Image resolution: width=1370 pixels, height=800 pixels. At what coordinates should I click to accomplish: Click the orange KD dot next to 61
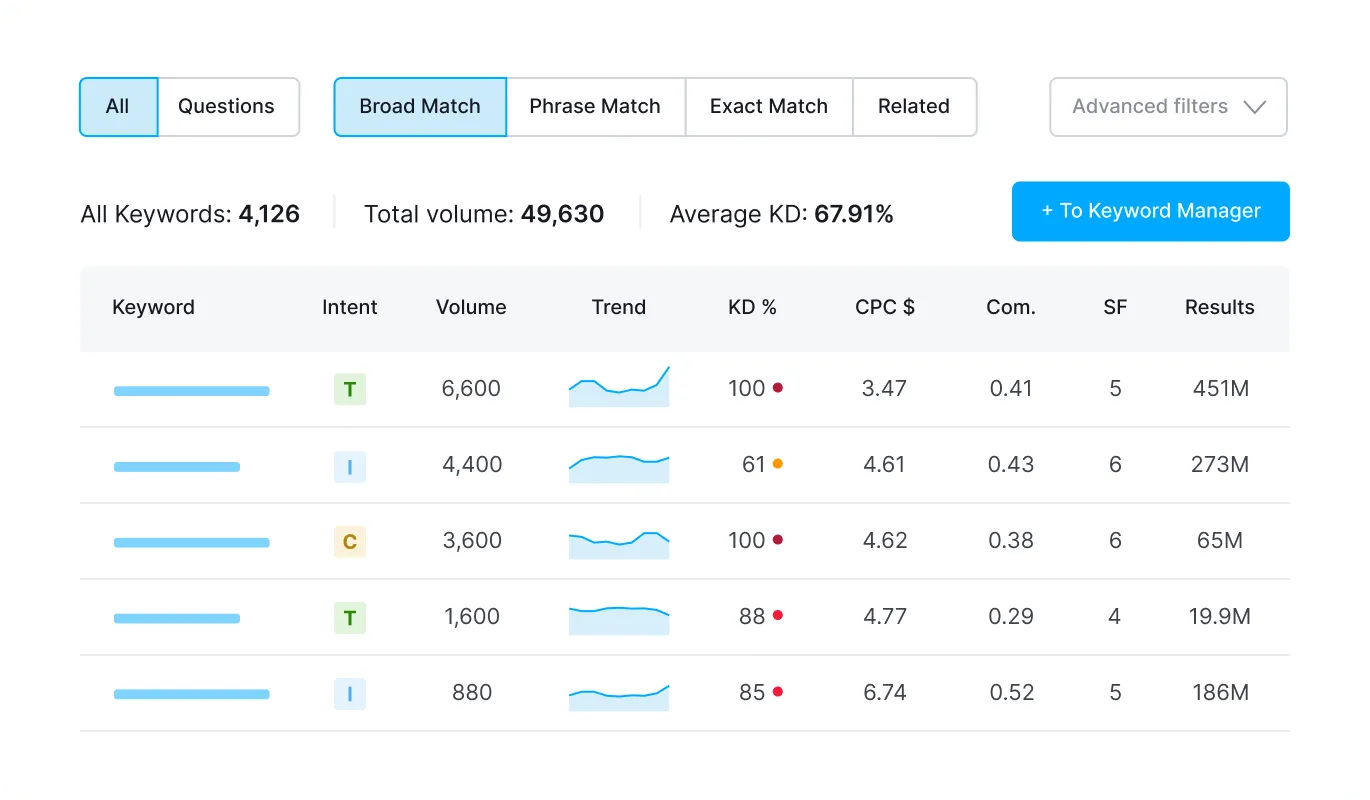click(778, 464)
